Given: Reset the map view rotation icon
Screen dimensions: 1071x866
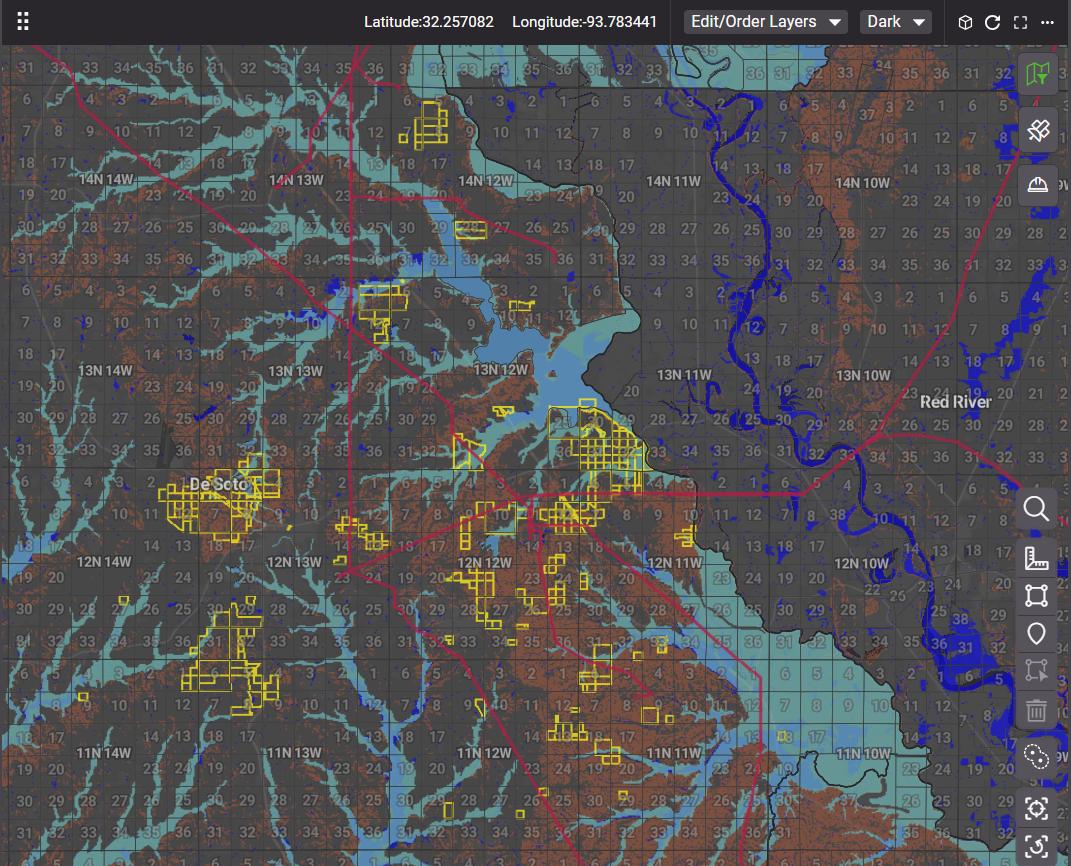Looking at the screenshot, I should (x=1037, y=848).
